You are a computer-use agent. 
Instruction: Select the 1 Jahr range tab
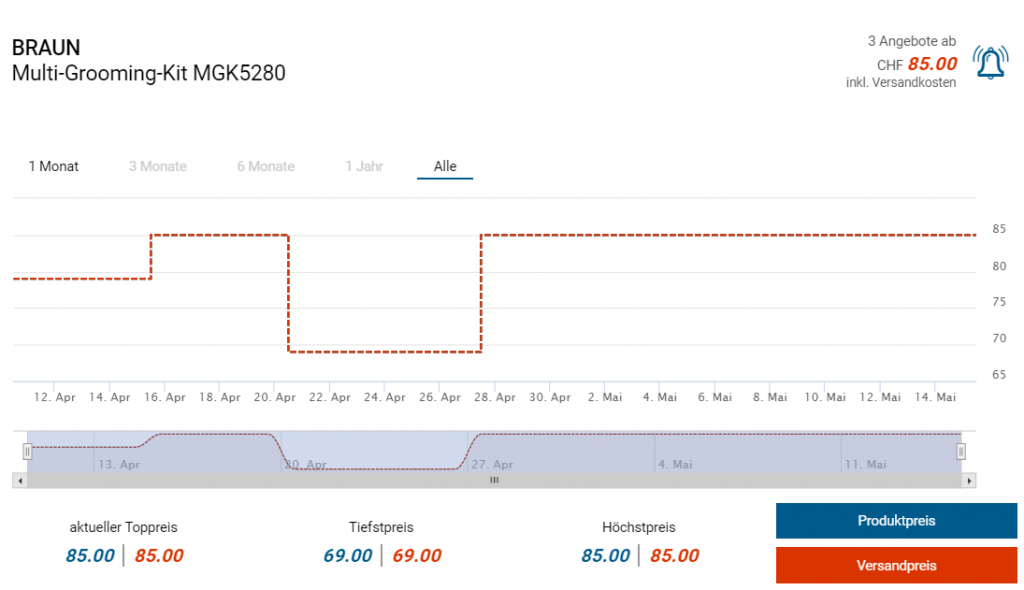point(364,166)
